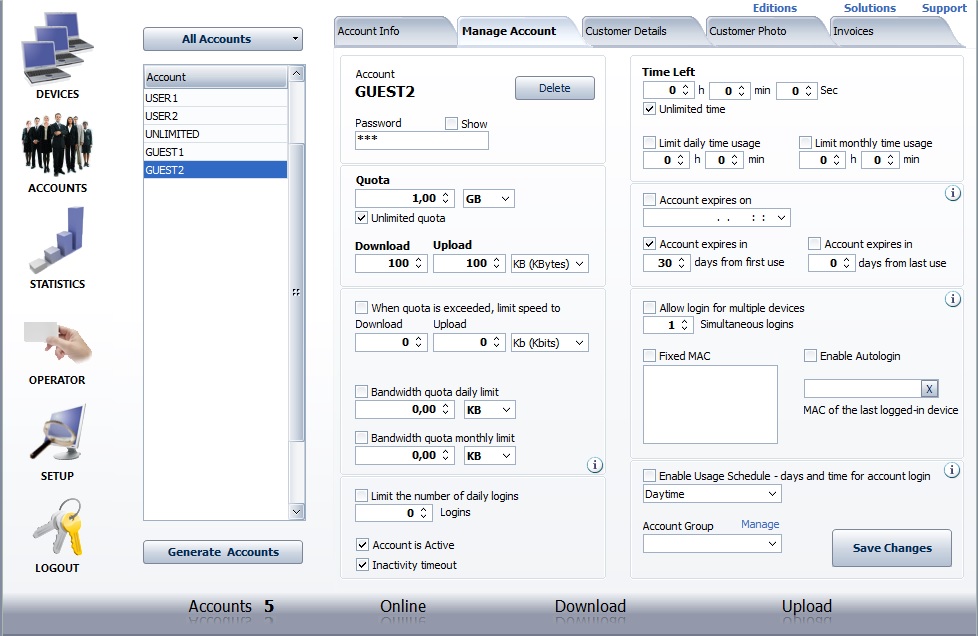
Task: Enable Fixed MAC checkbox
Action: (649, 355)
